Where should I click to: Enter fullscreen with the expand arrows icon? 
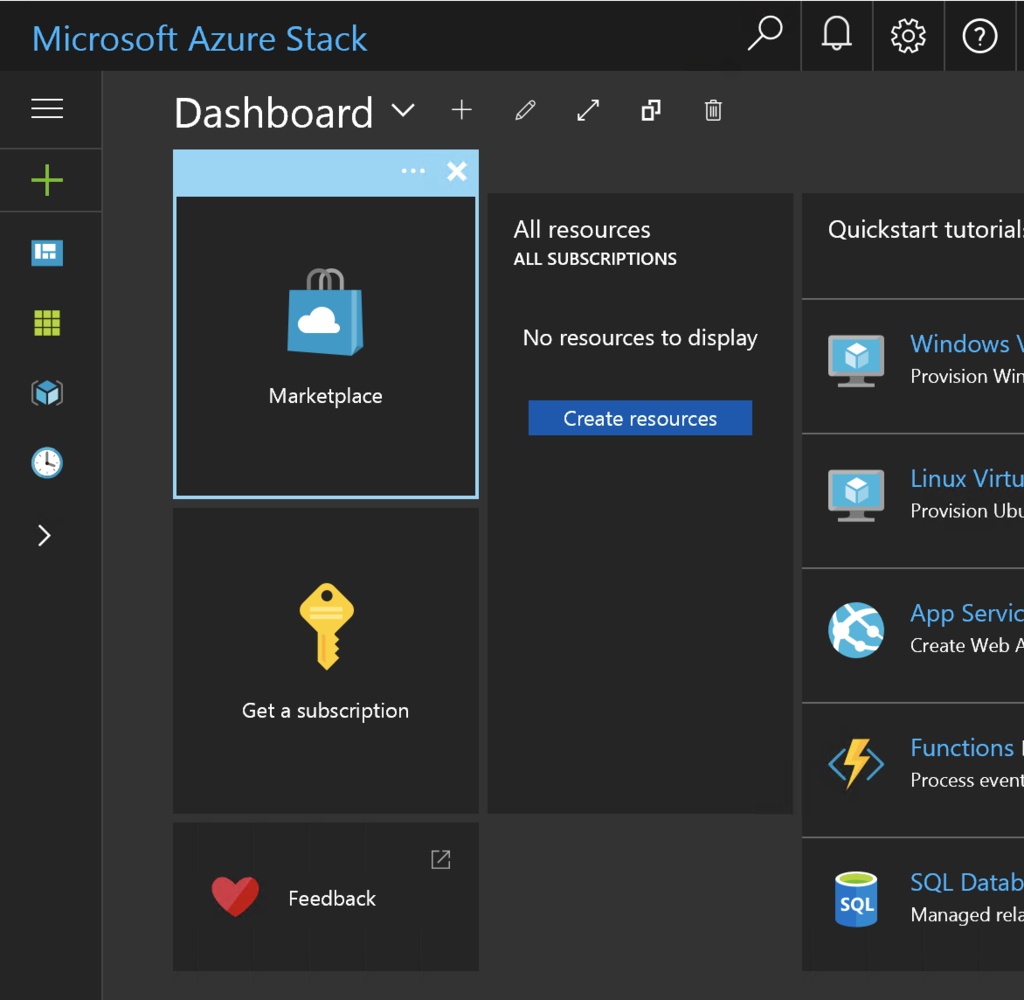click(x=588, y=110)
